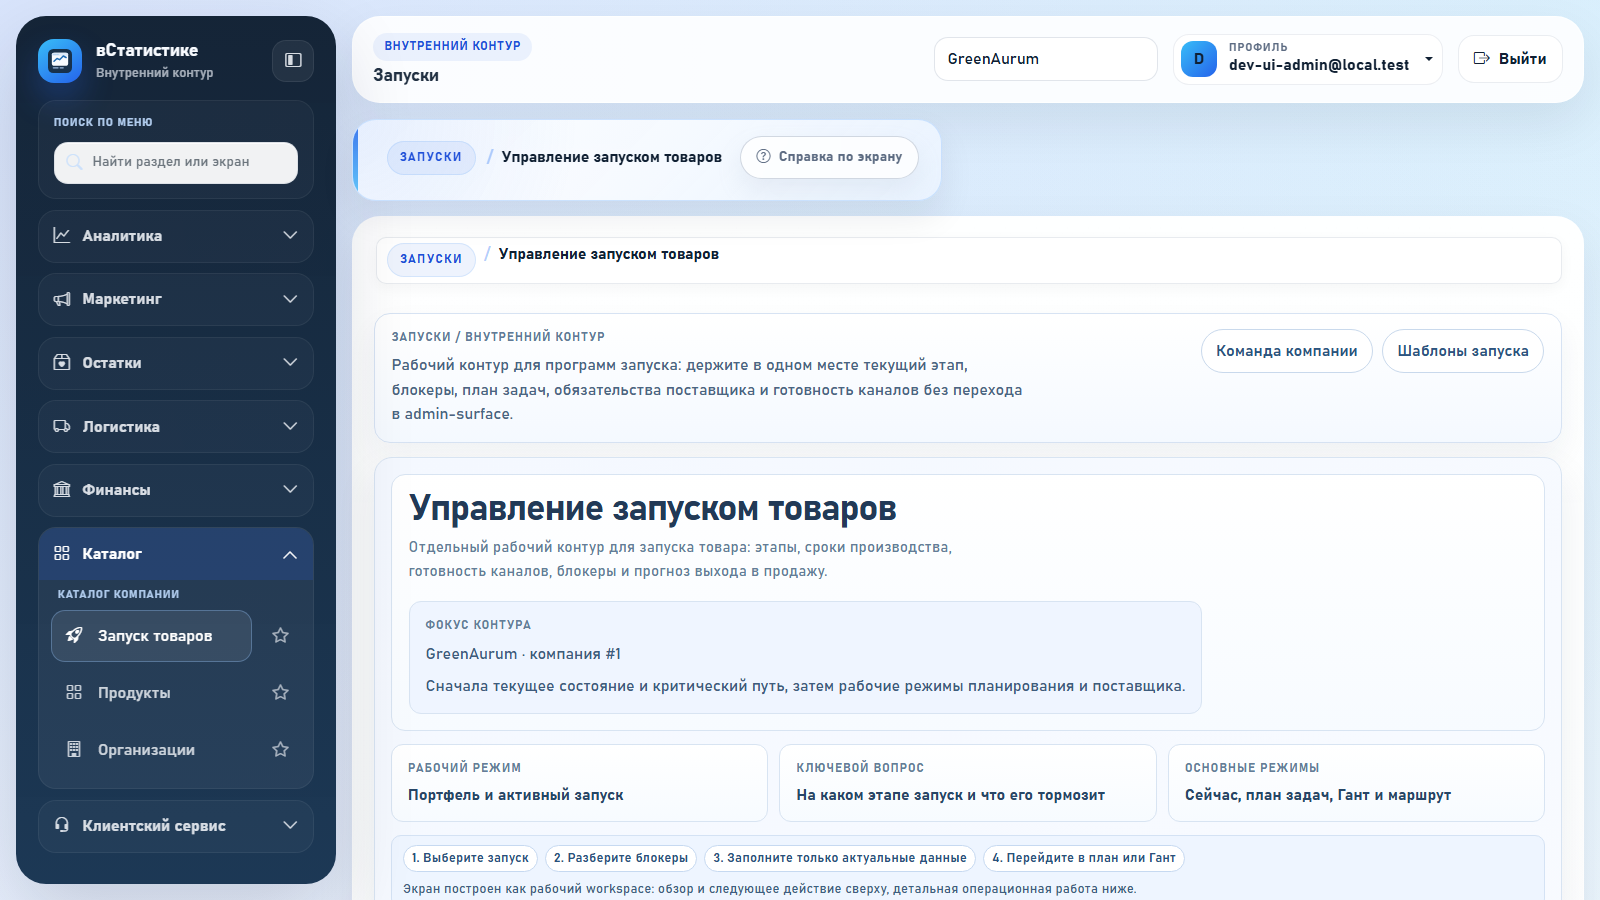
Task: Click the Маркетинг megaphone icon
Action: (61, 299)
